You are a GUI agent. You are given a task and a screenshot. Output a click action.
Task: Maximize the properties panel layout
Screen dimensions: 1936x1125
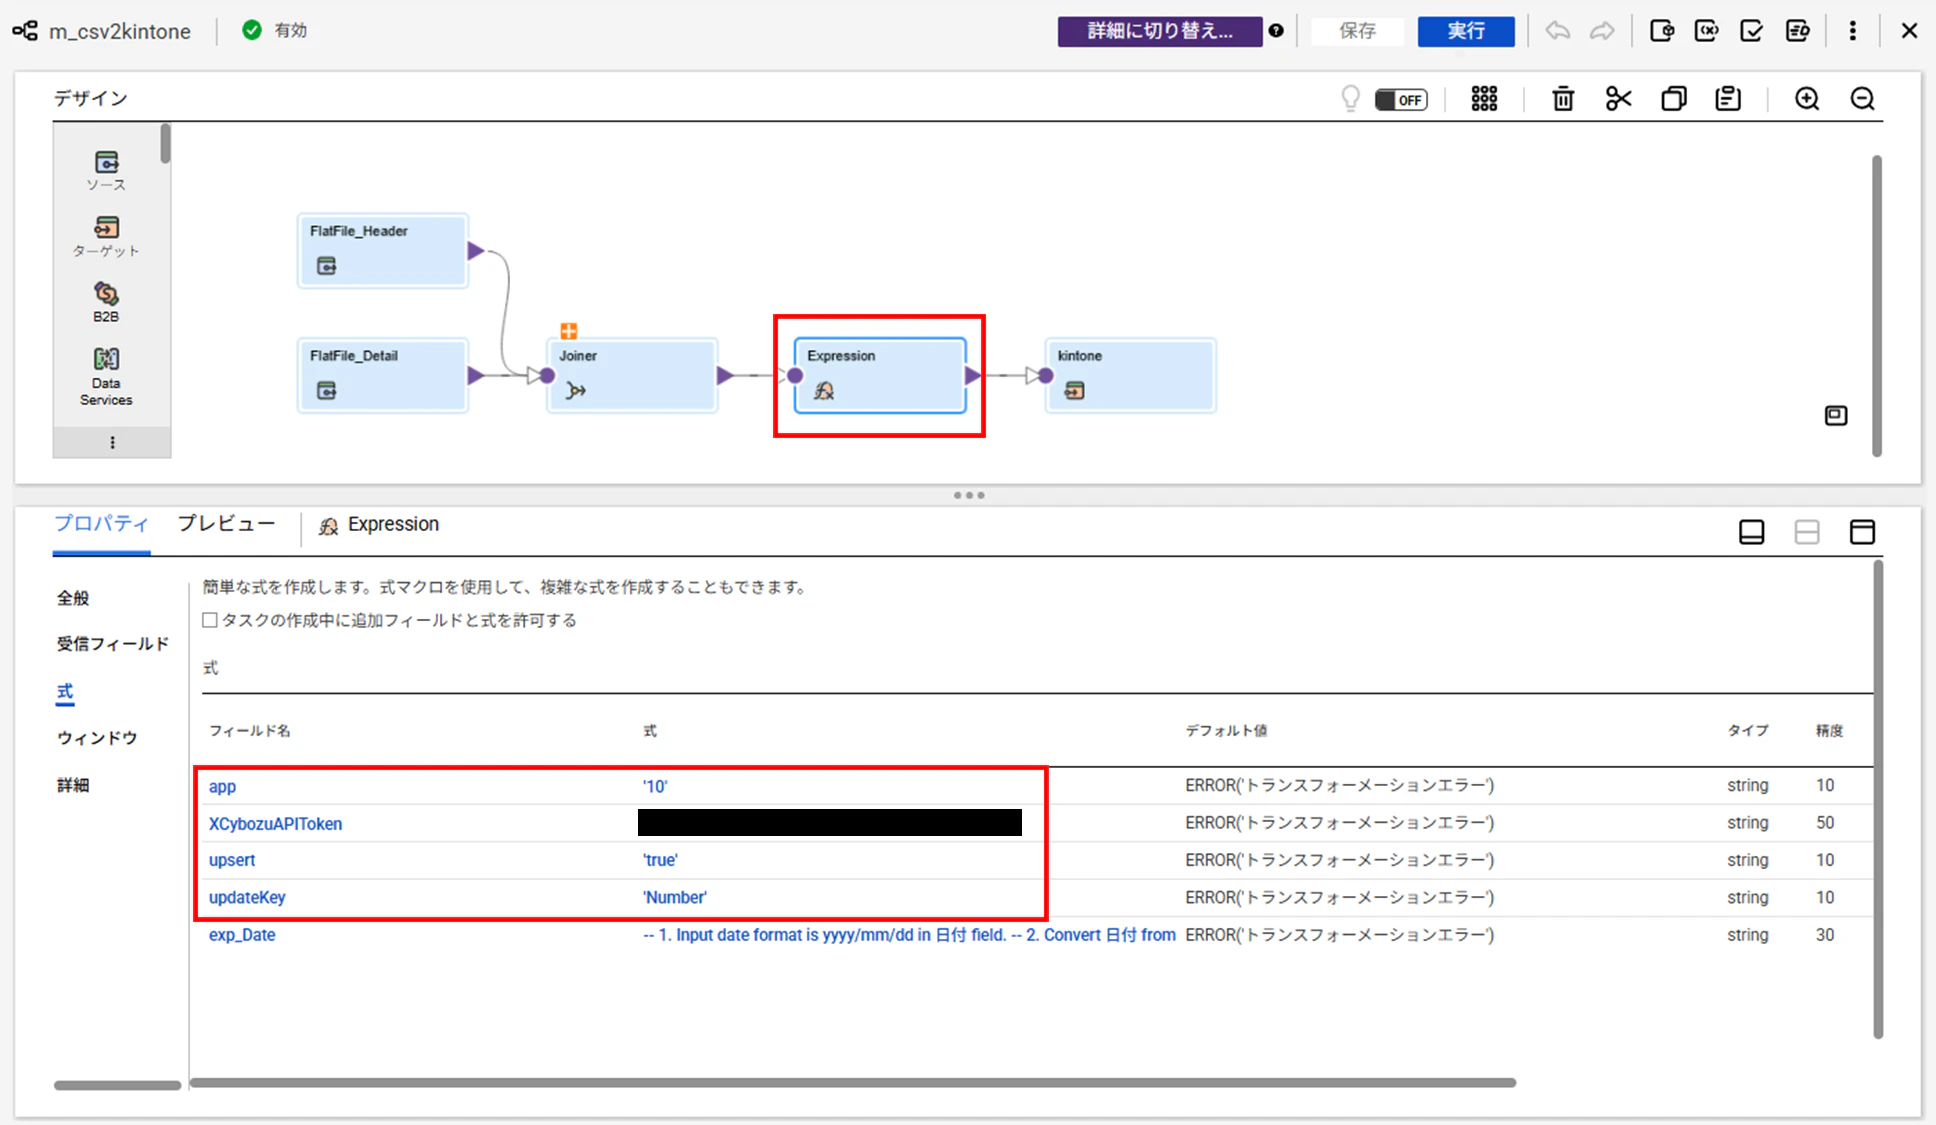click(1862, 532)
